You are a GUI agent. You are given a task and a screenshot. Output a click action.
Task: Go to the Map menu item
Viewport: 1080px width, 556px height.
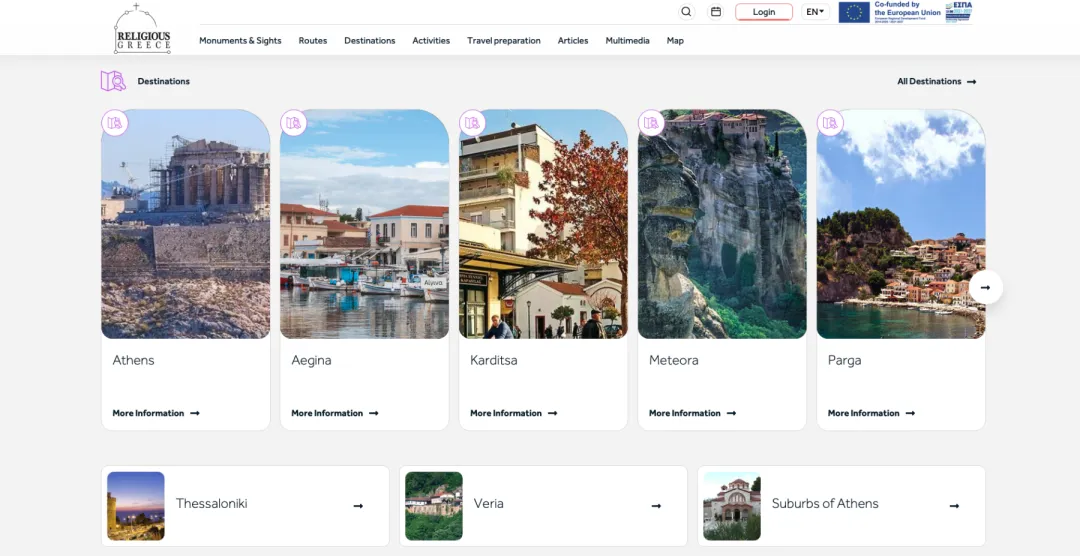tap(675, 41)
